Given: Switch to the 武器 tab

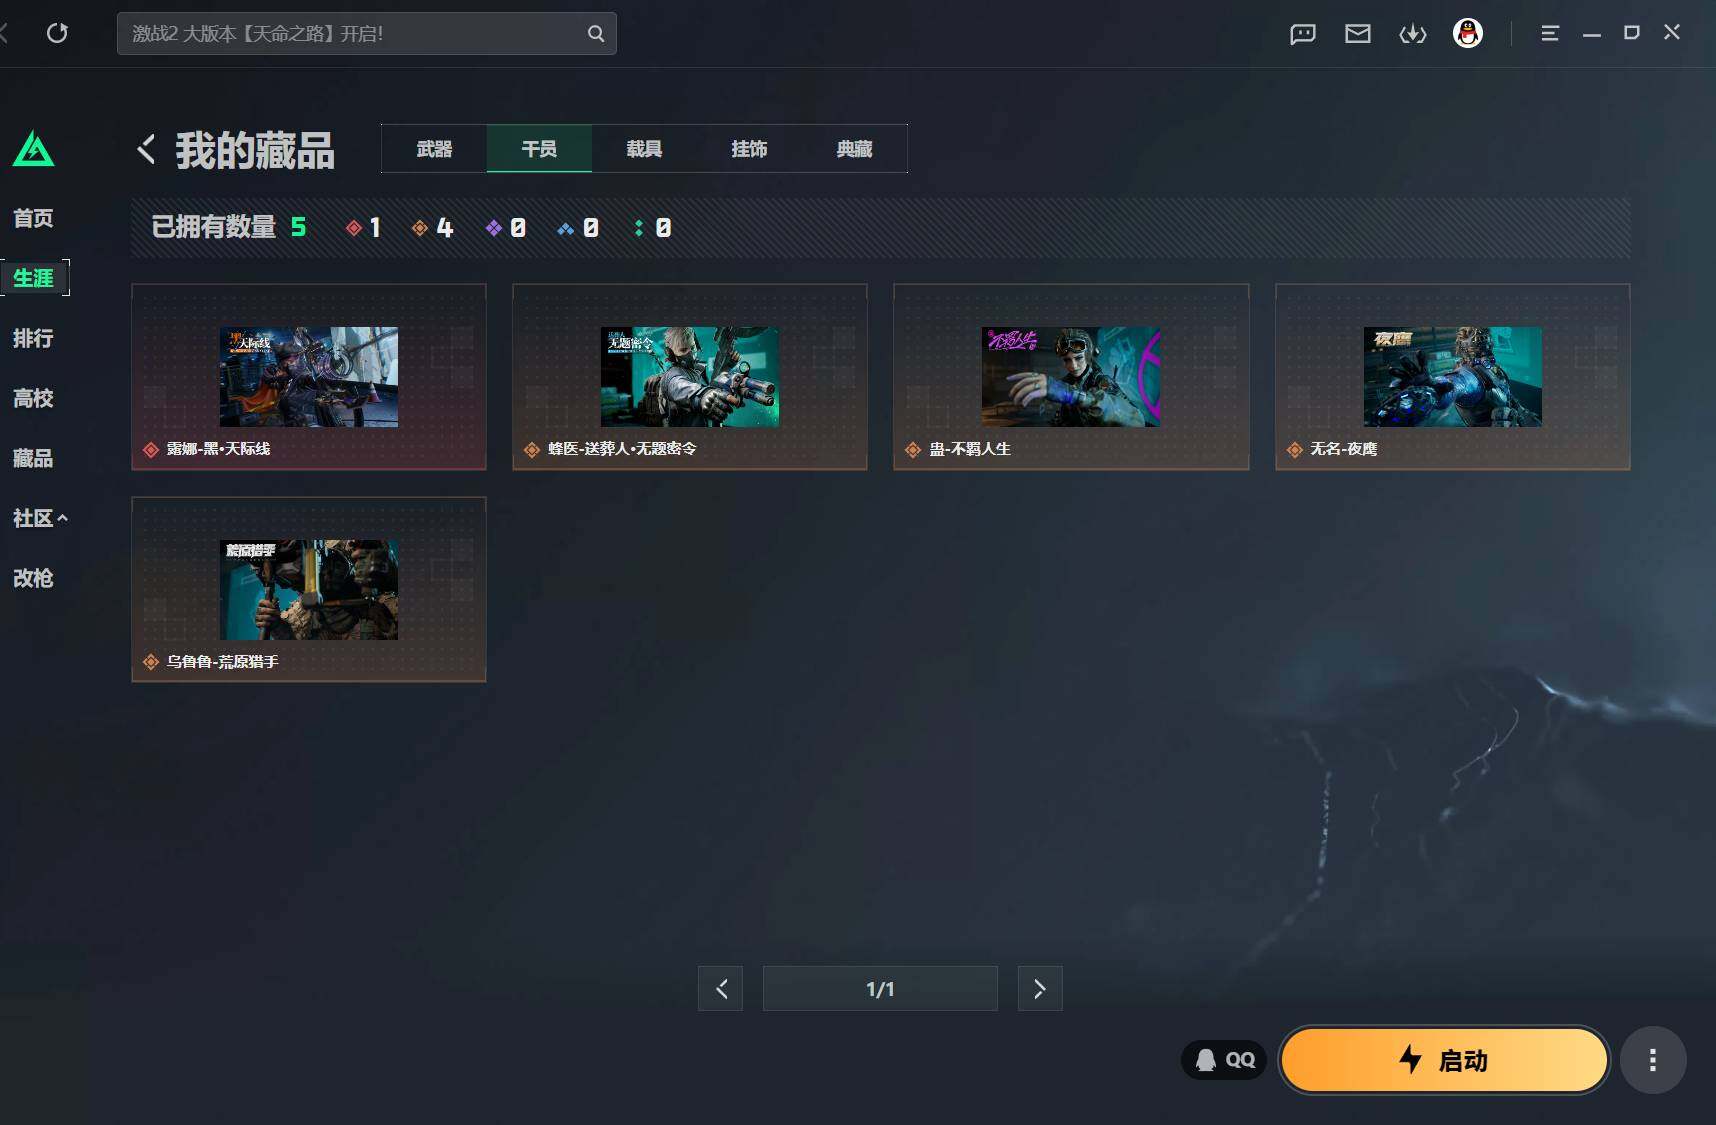Looking at the screenshot, I should (x=434, y=149).
